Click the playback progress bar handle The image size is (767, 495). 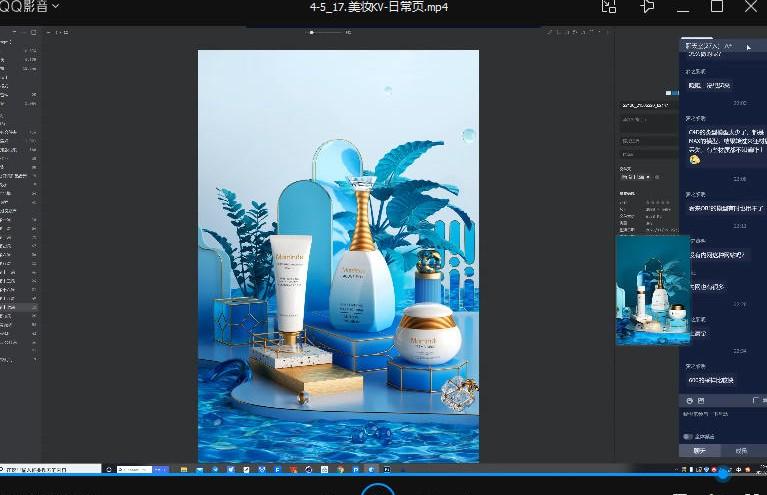click(722, 474)
